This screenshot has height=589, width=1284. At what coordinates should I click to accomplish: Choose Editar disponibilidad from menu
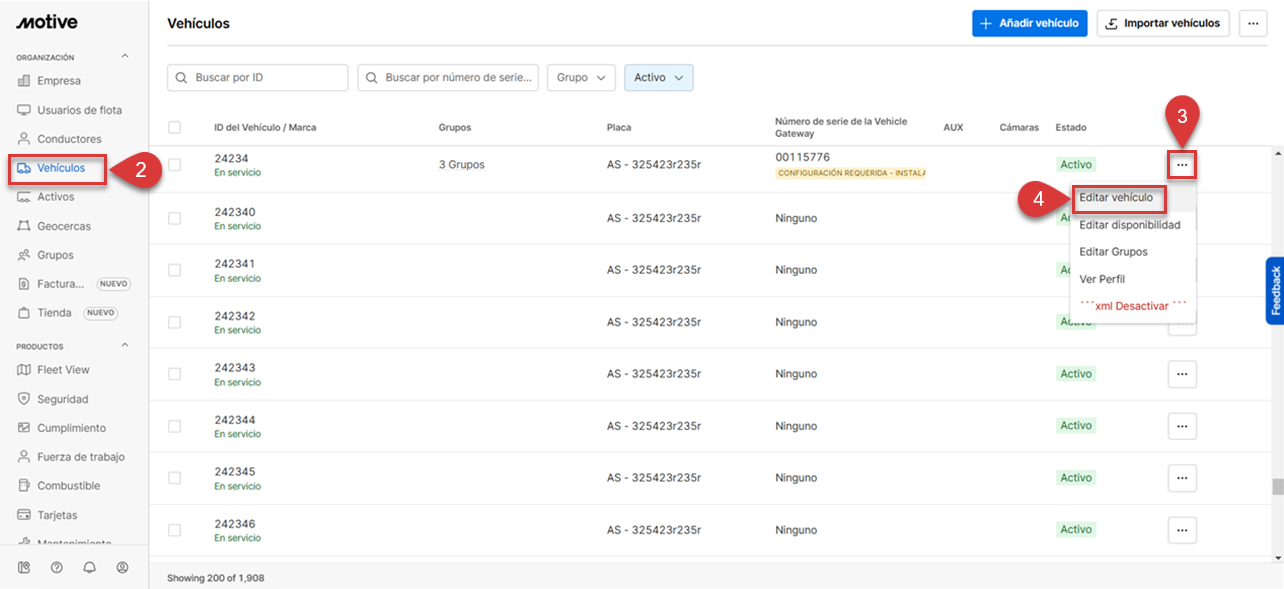1132,225
